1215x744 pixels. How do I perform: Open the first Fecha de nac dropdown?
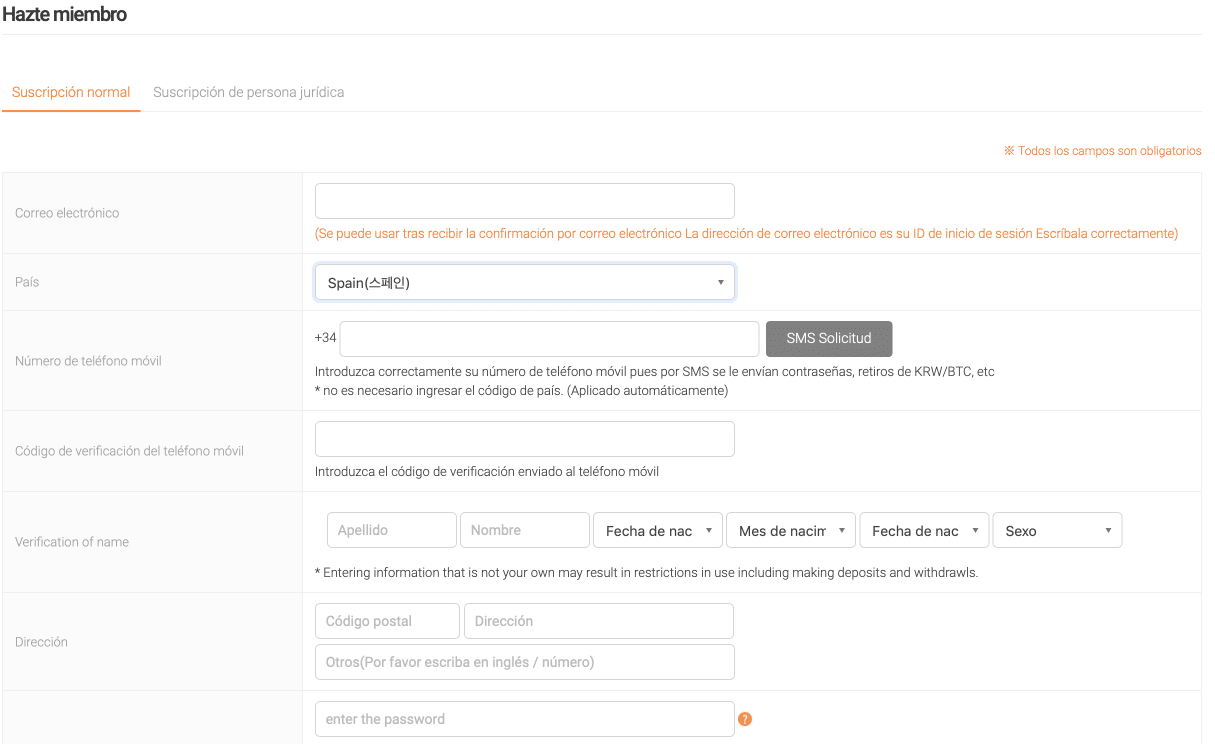click(x=658, y=530)
